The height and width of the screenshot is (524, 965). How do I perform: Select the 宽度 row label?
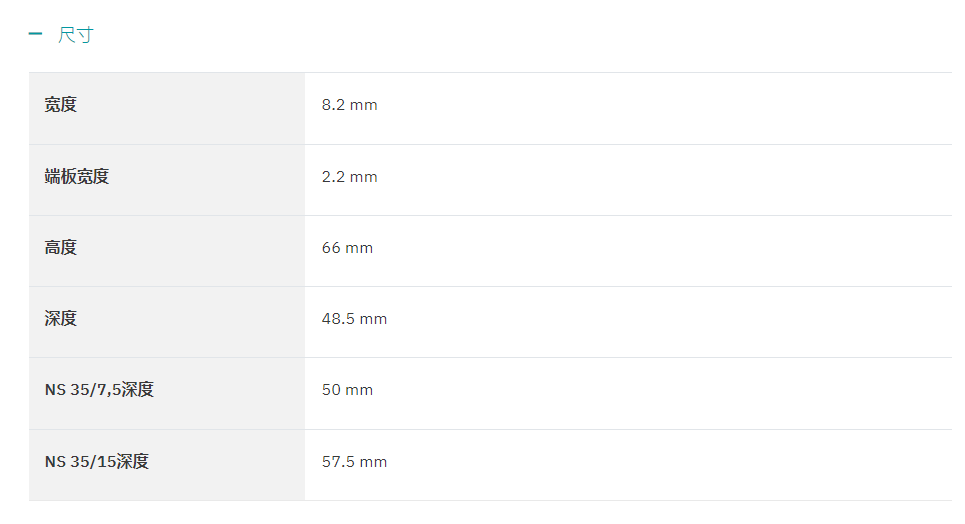[60, 105]
